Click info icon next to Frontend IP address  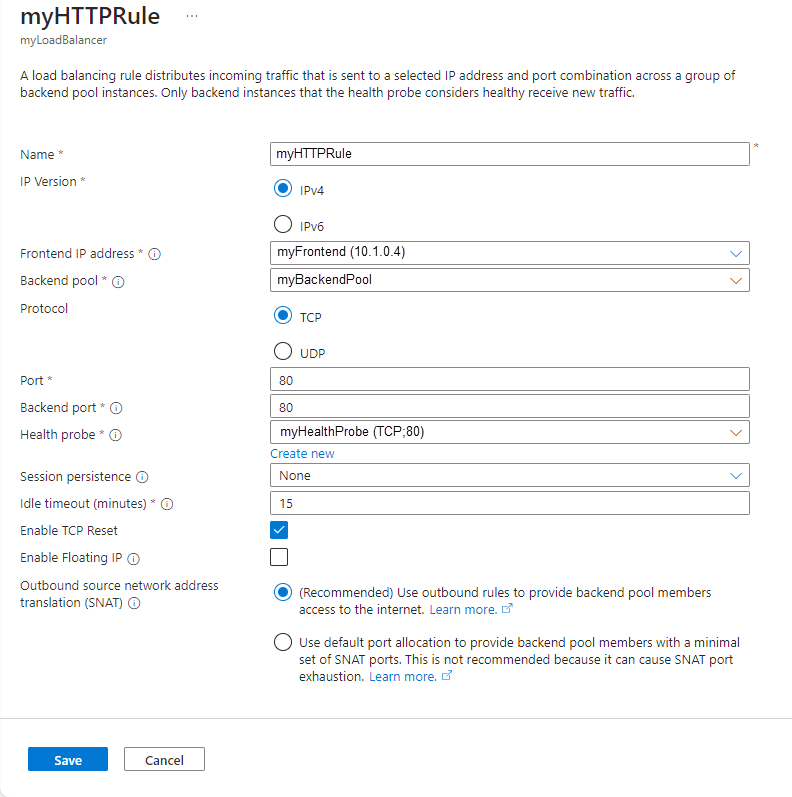154,255
